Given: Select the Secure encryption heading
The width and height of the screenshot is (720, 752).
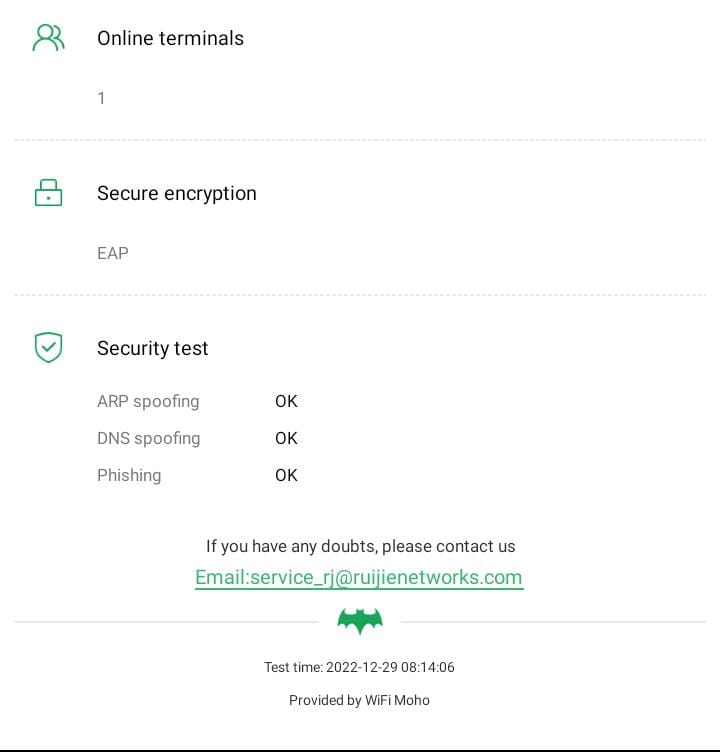Looking at the screenshot, I should (x=177, y=193).
